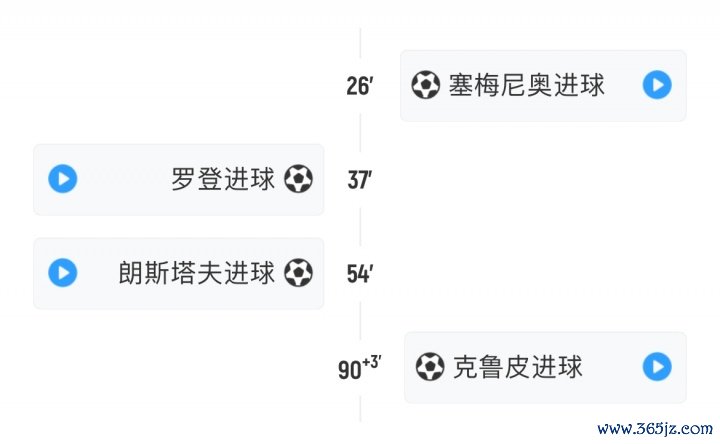Select the 朗斯塔夫进球 text label

196,272
